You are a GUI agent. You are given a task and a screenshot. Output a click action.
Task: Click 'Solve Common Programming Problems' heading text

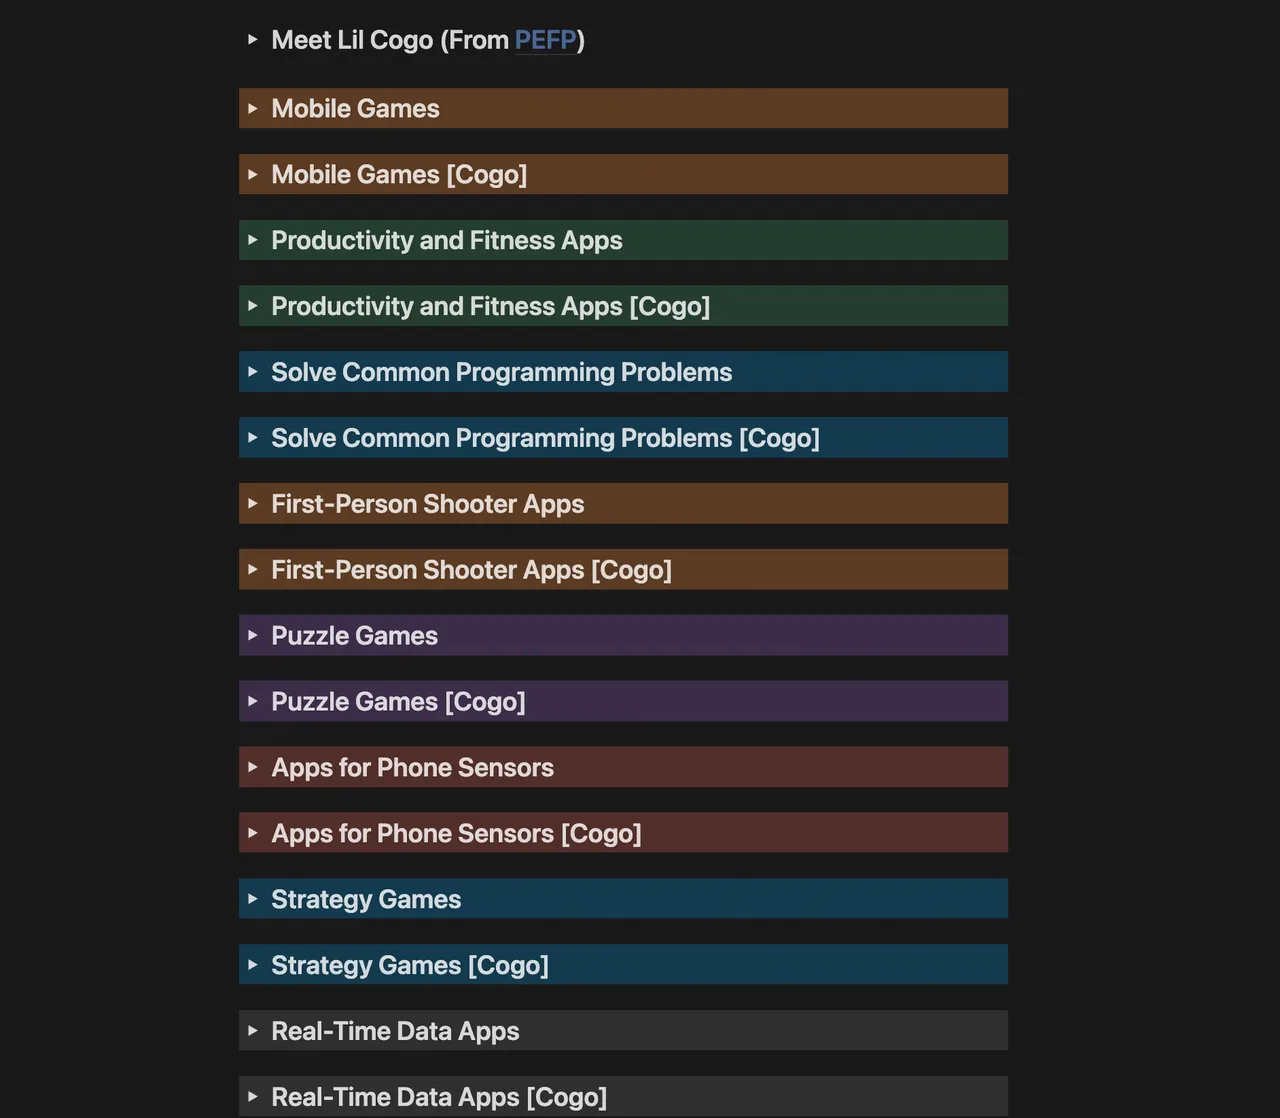tap(502, 372)
